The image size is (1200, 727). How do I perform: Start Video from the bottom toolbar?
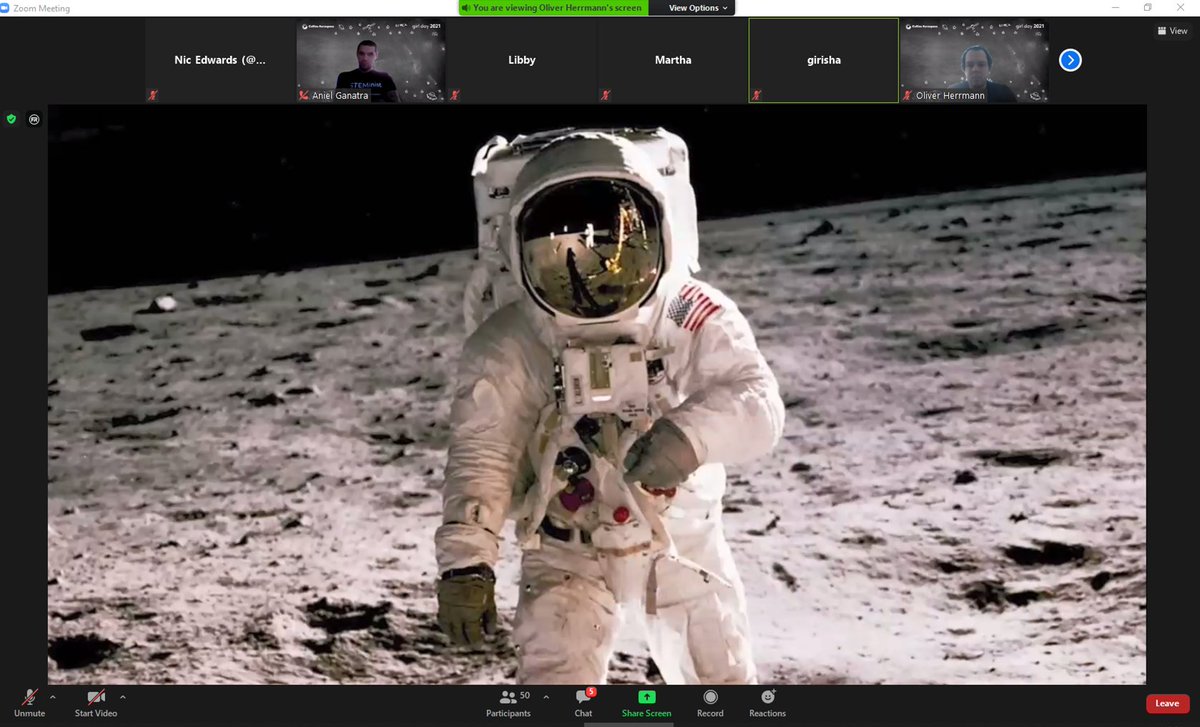point(96,703)
